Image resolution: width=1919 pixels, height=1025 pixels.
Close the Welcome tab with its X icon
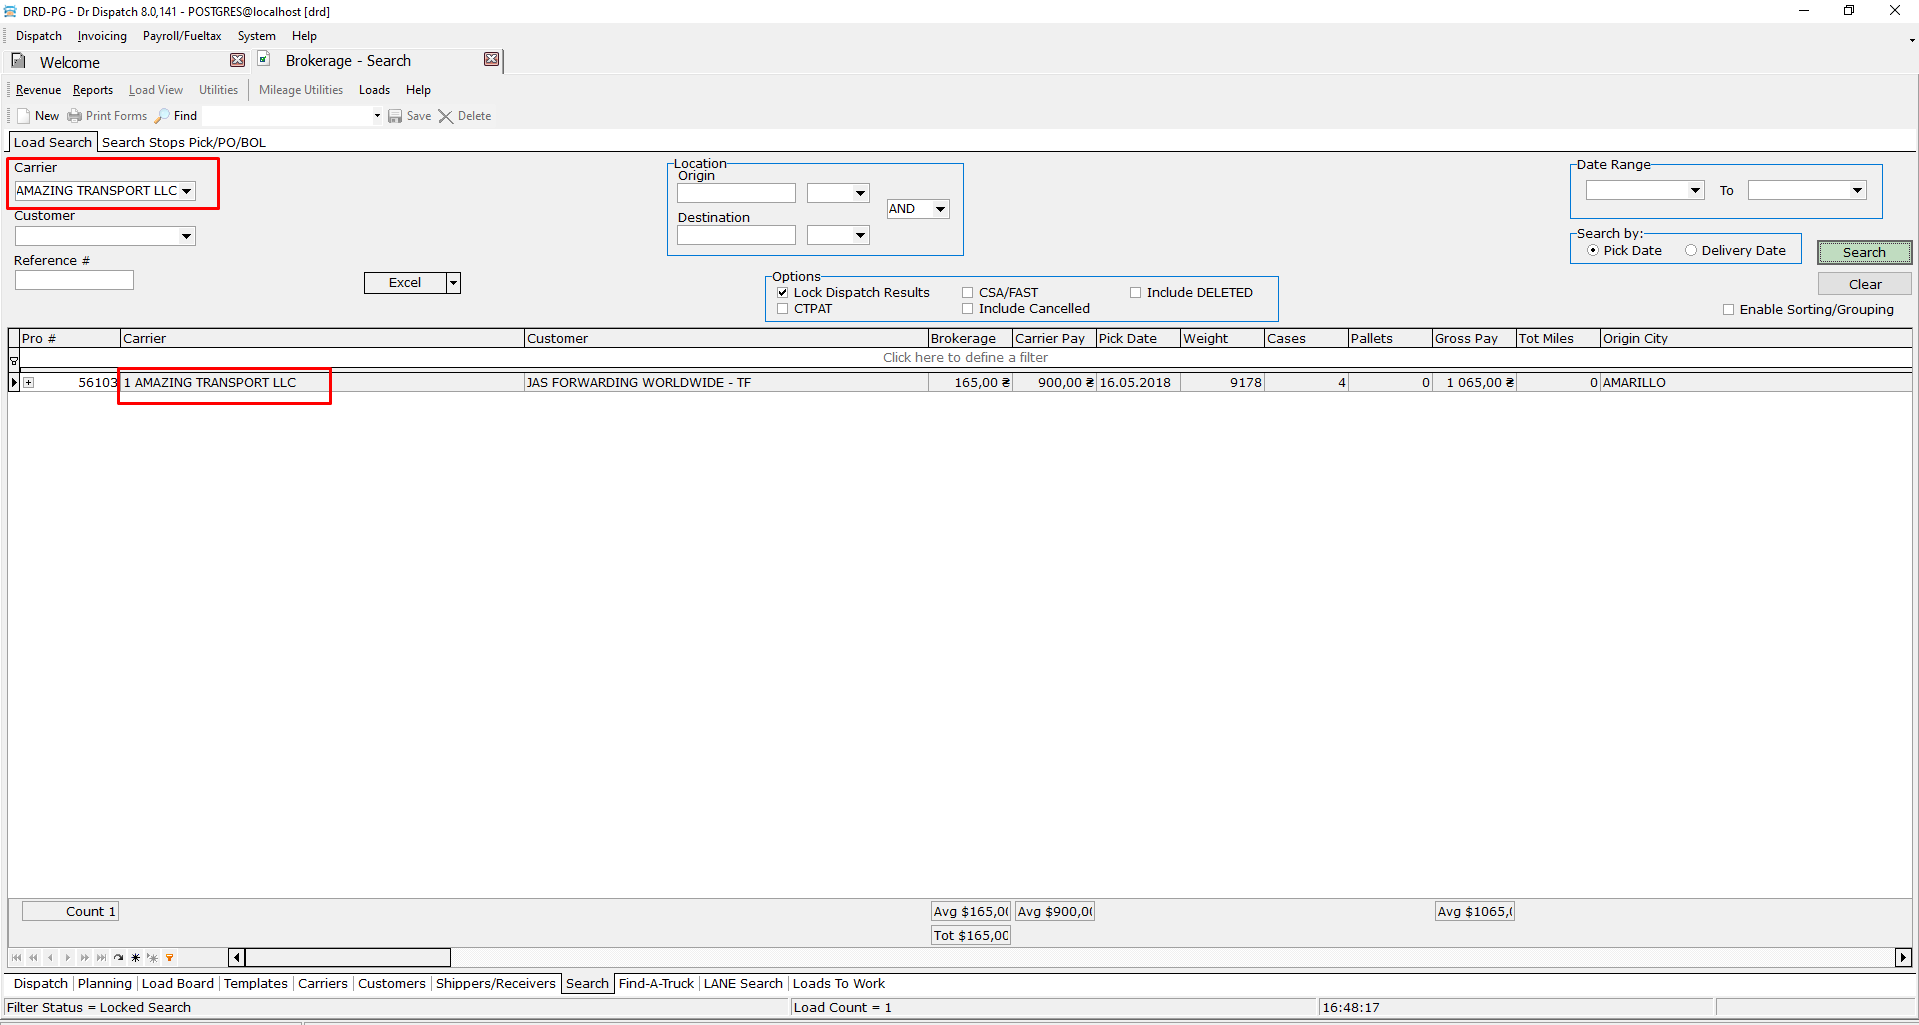[237, 60]
